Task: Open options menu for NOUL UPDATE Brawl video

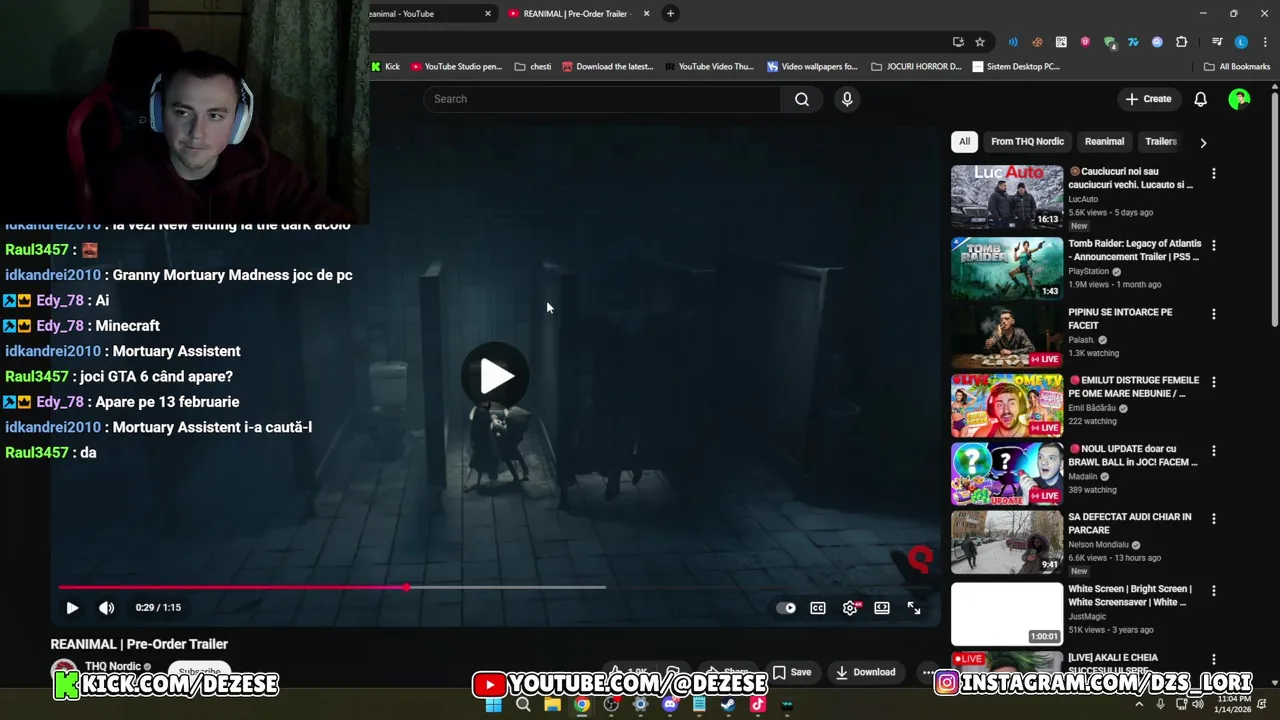Action: [1214, 451]
